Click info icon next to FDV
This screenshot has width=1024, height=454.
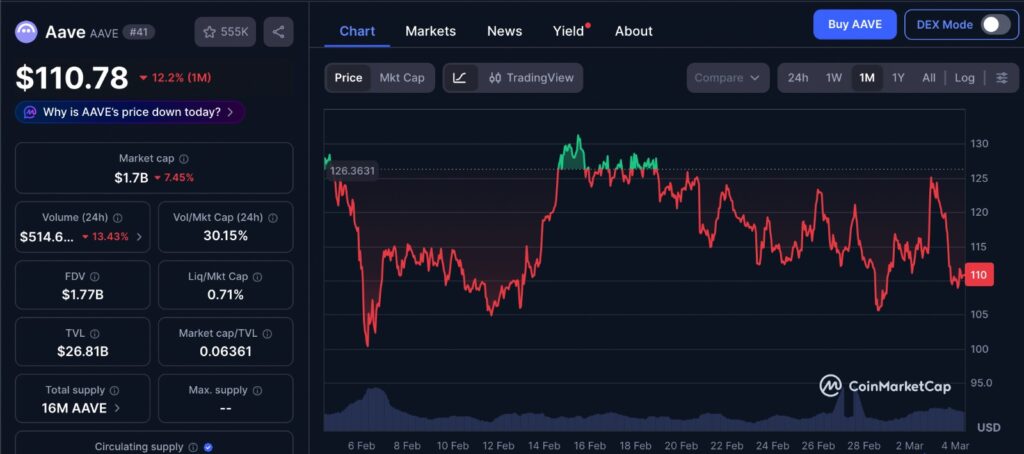(x=95, y=277)
